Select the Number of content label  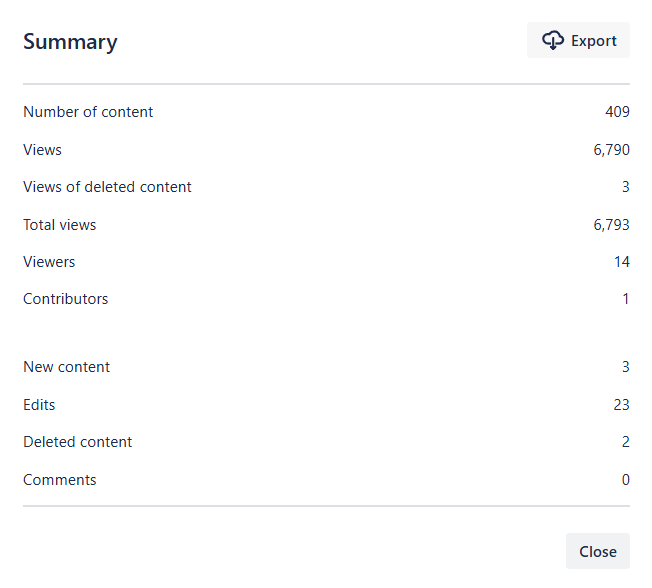coord(88,112)
